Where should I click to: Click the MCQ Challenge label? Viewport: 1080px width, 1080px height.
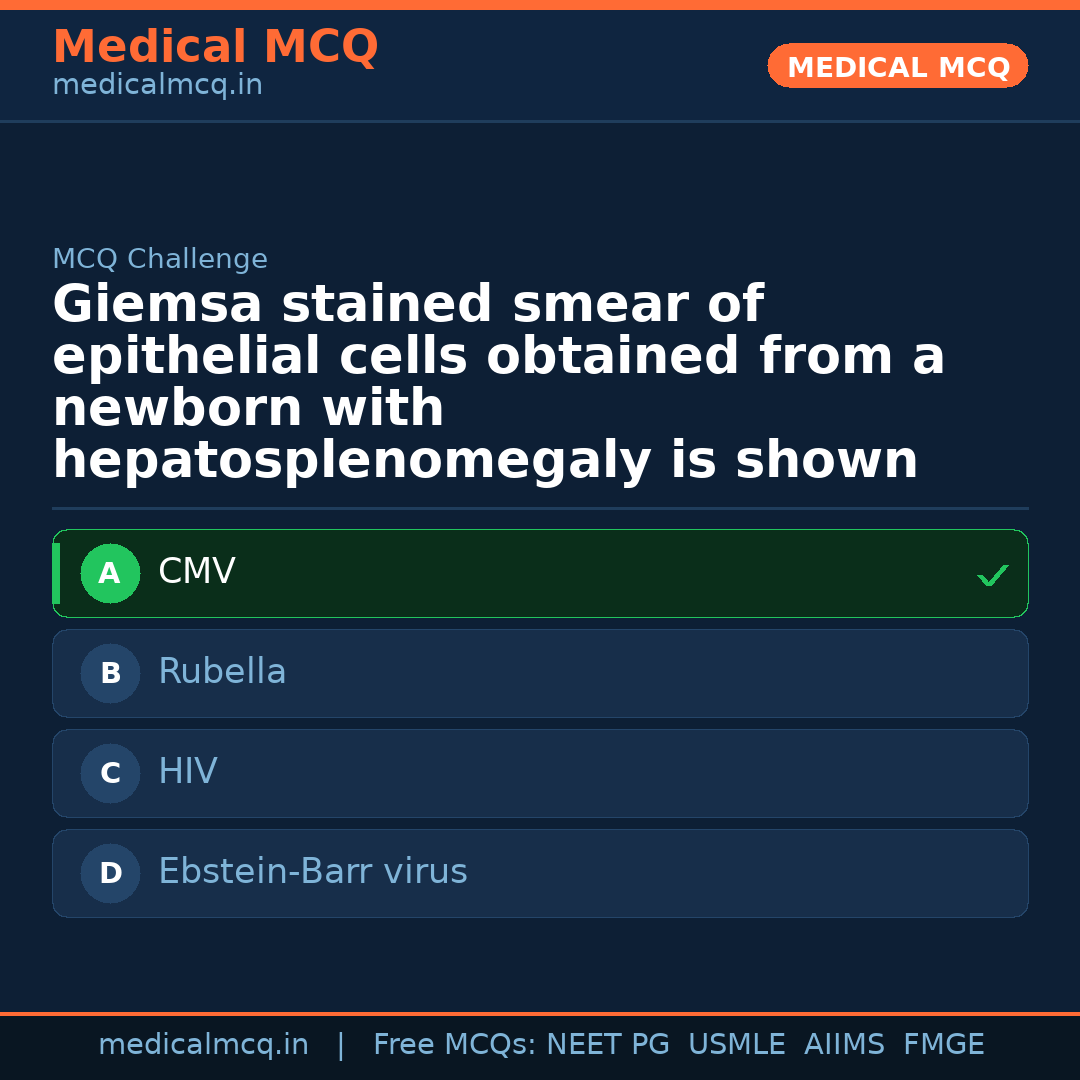160,260
